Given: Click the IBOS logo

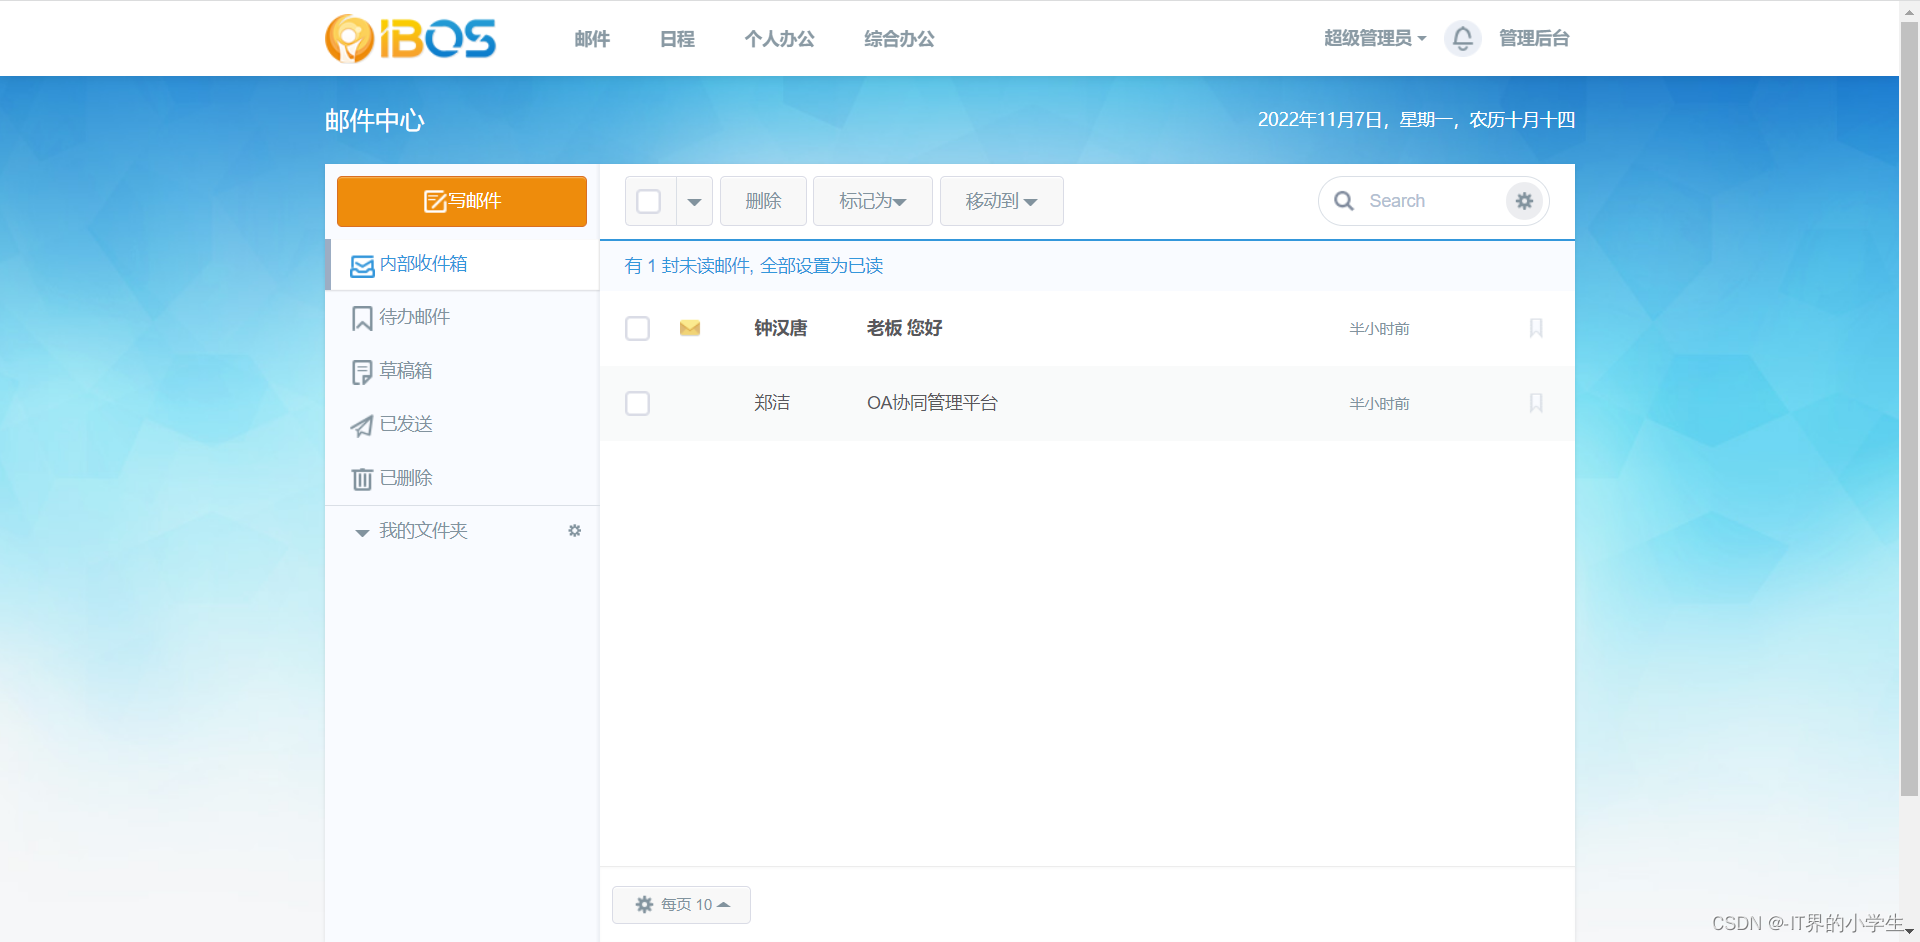Looking at the screenshot, I should [410, 38].
